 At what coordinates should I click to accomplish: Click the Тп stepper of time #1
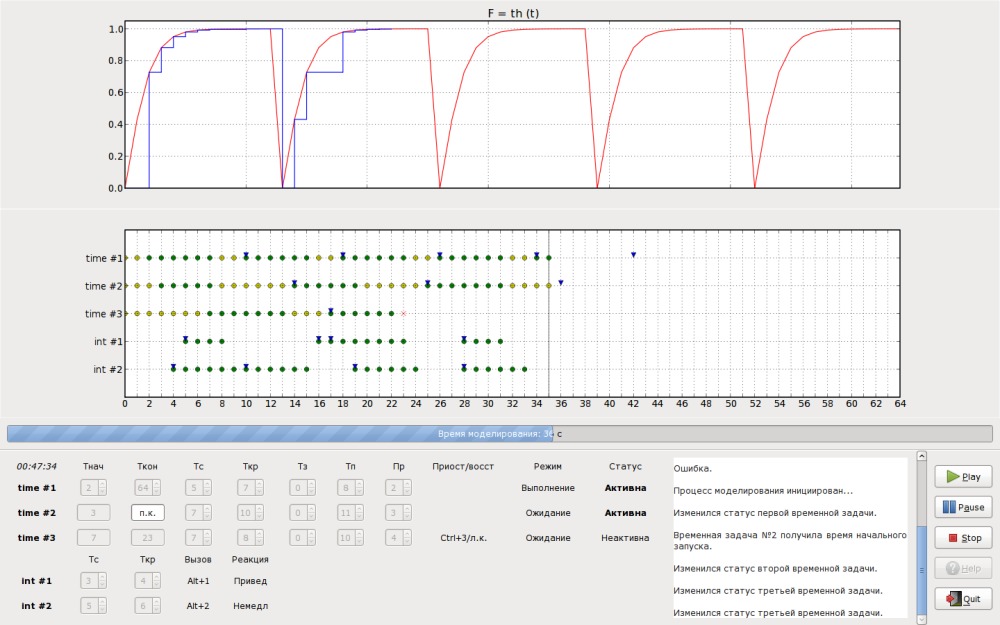[x=350, y=488]
